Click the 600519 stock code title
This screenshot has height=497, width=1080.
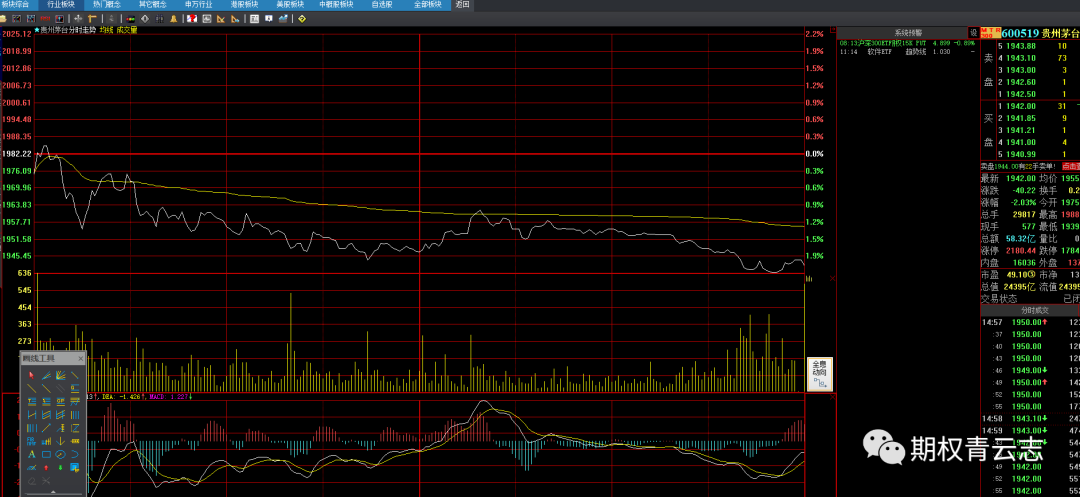coord(1020,33)
